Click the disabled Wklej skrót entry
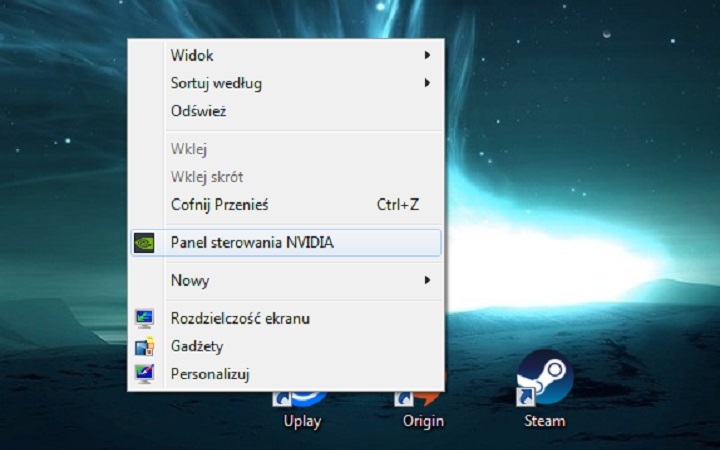The image size is (720, 450). [x=207, y=177]
